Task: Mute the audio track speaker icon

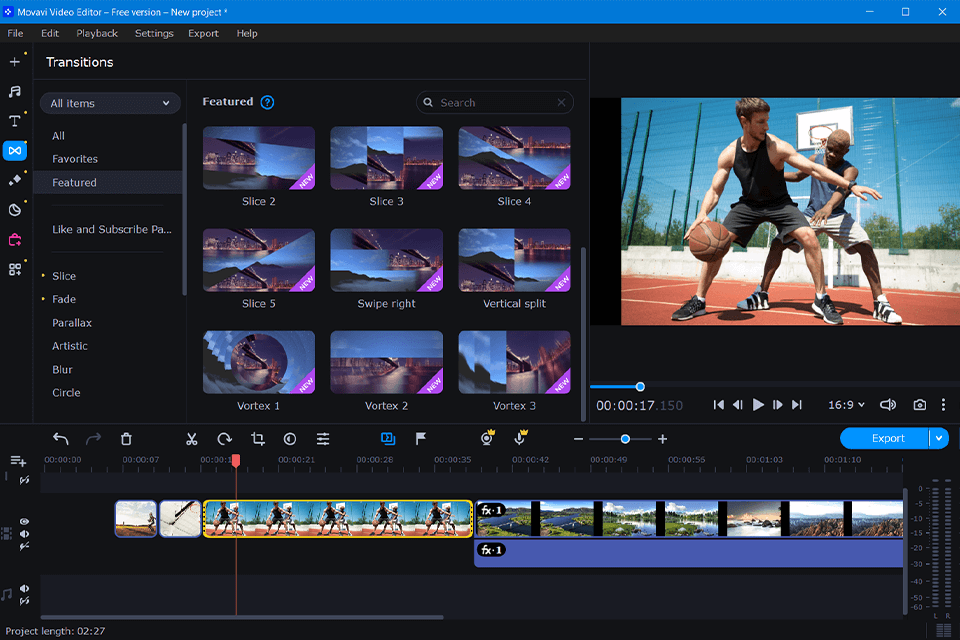Action: coord(24,589)
